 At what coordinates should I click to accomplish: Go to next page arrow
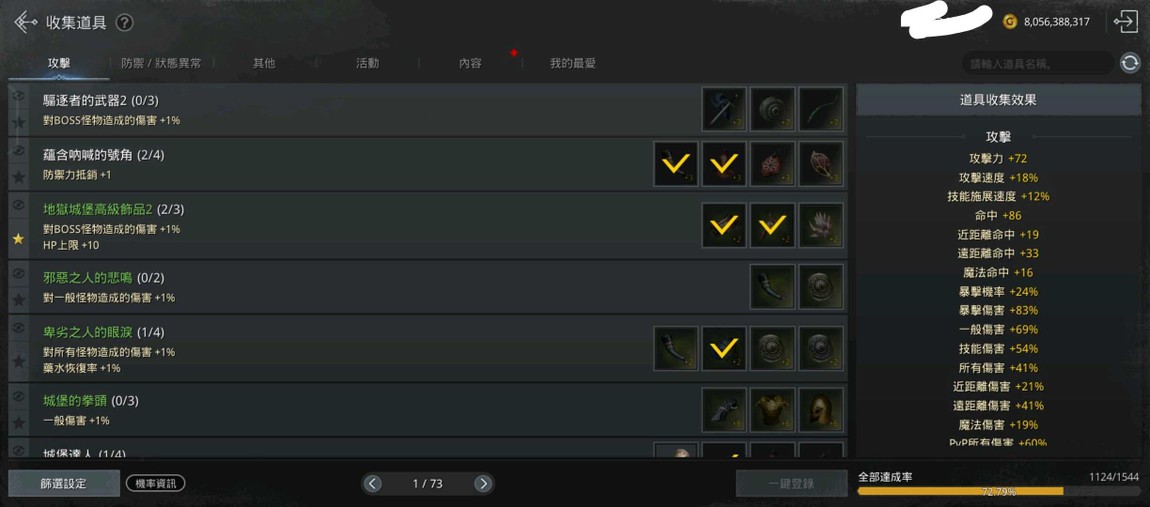tap(482, 484)
